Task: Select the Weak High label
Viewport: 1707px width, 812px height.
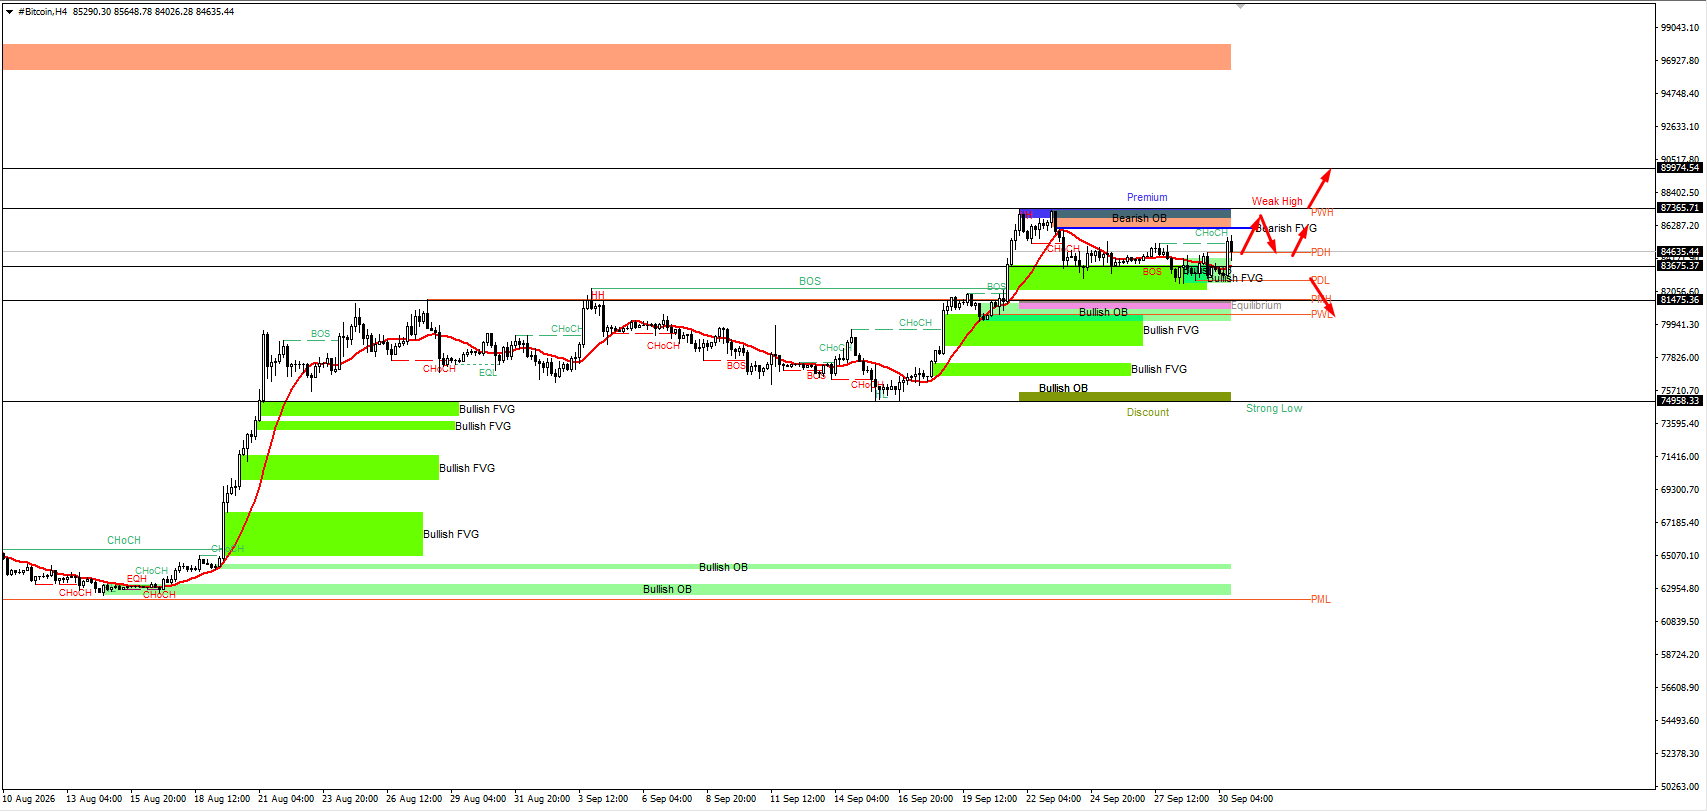Action: (x=1277, y=202)
